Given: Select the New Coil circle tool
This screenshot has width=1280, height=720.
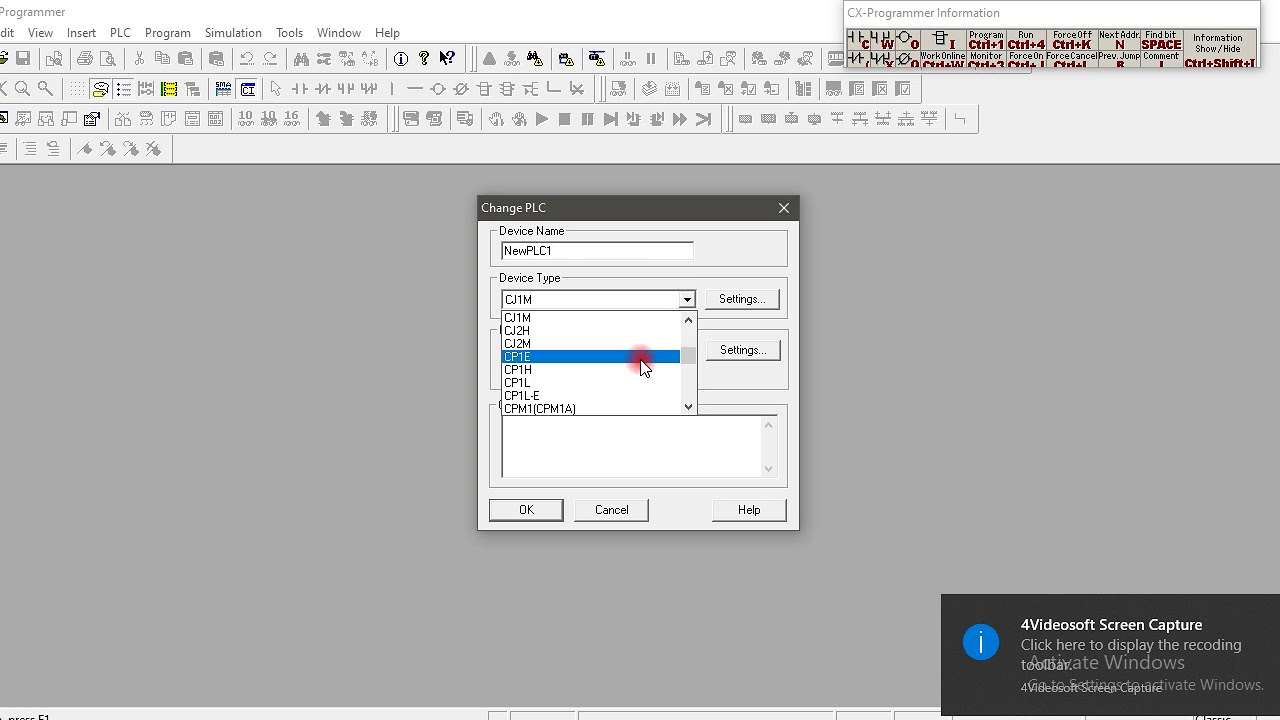Looking at the screenshot, I should click(x=438, y=89).
